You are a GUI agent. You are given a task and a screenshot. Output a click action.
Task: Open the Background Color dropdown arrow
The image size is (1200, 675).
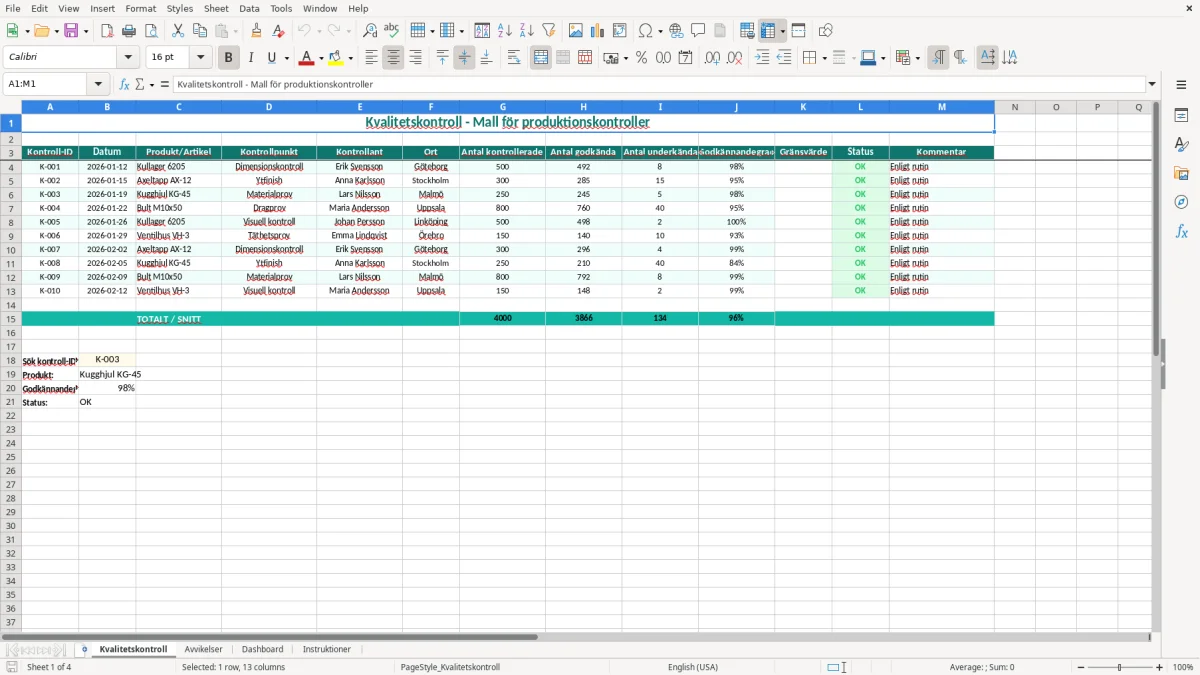[x=350, y=58]
